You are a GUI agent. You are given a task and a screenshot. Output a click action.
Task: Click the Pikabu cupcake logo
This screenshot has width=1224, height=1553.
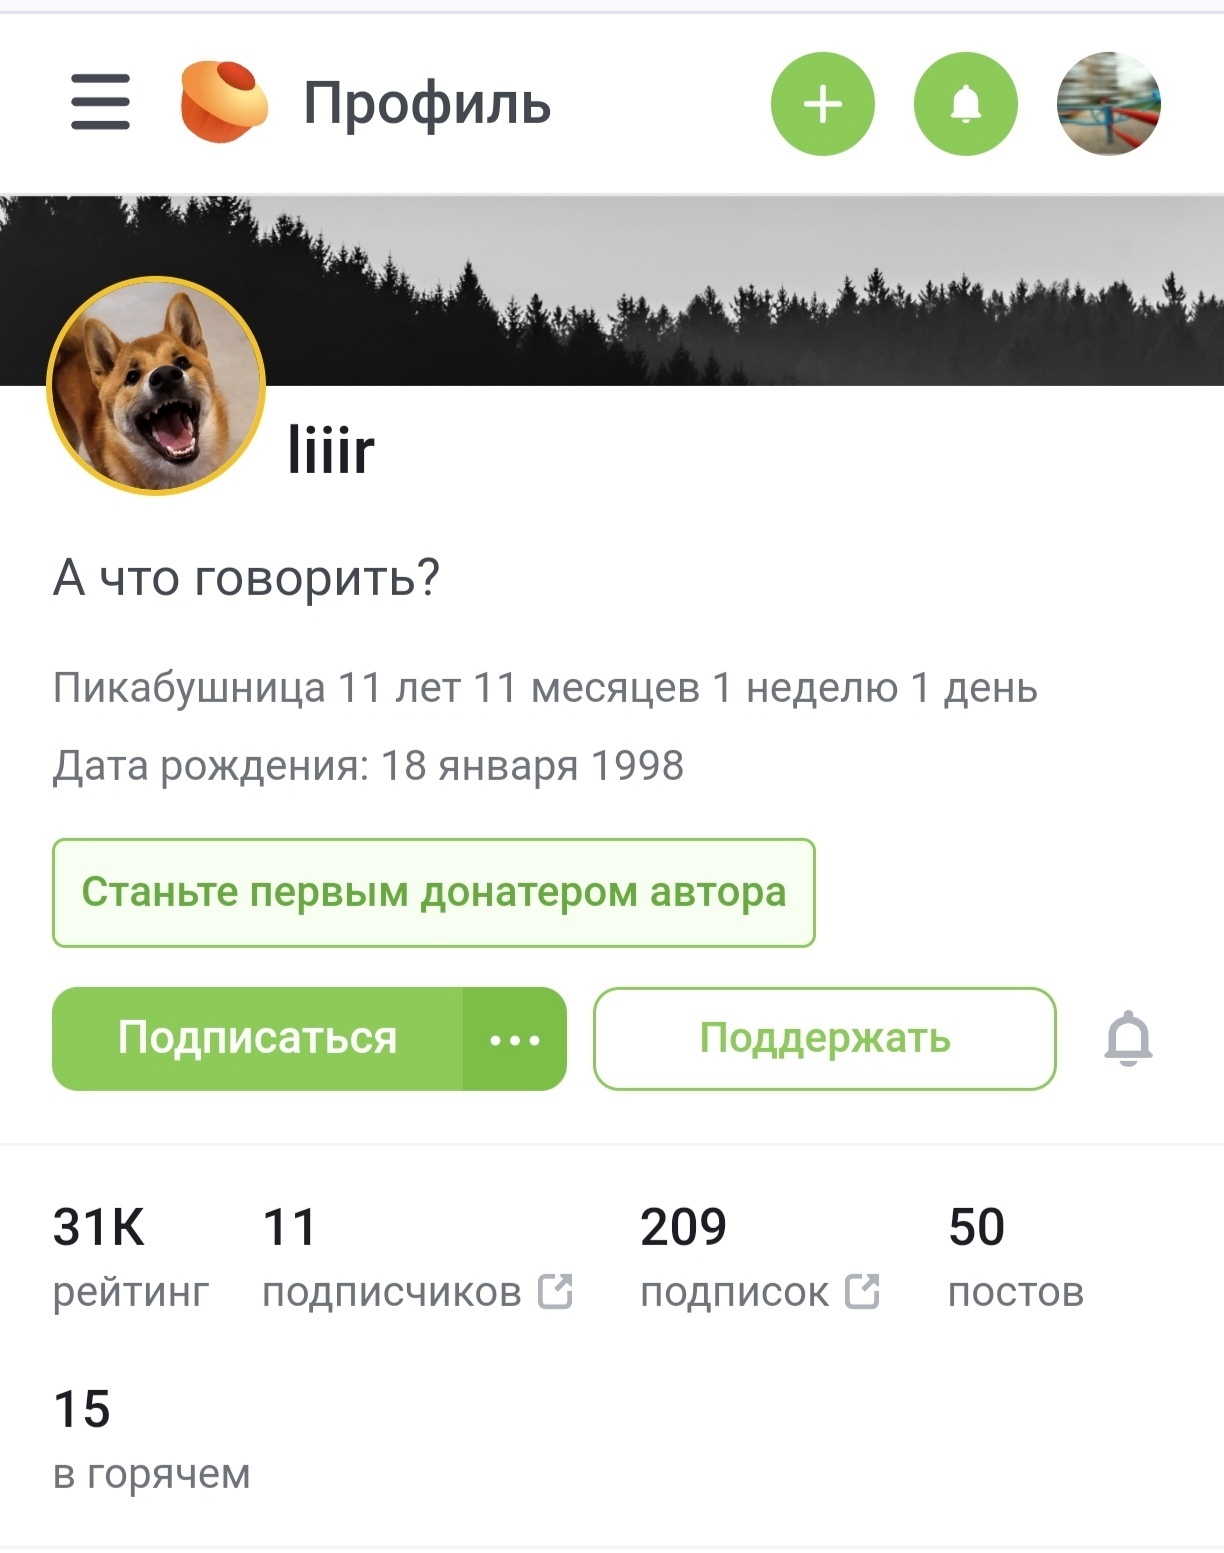pos(224,101)
